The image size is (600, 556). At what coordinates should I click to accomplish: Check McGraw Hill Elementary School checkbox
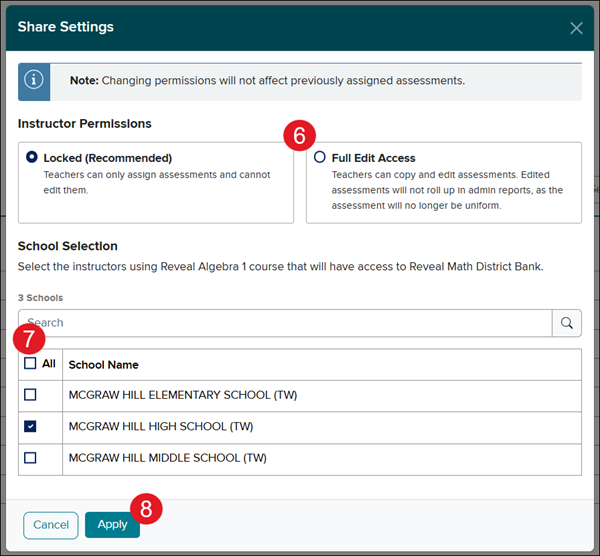tap(30, 395)
